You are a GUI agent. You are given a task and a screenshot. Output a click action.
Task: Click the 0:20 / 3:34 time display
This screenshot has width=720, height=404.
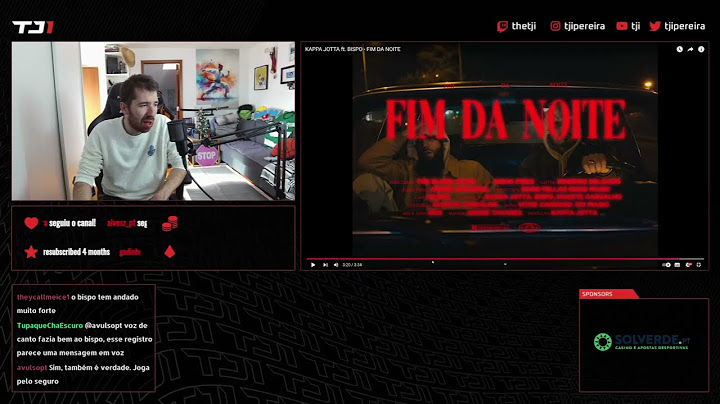click(x=352, y=265)
